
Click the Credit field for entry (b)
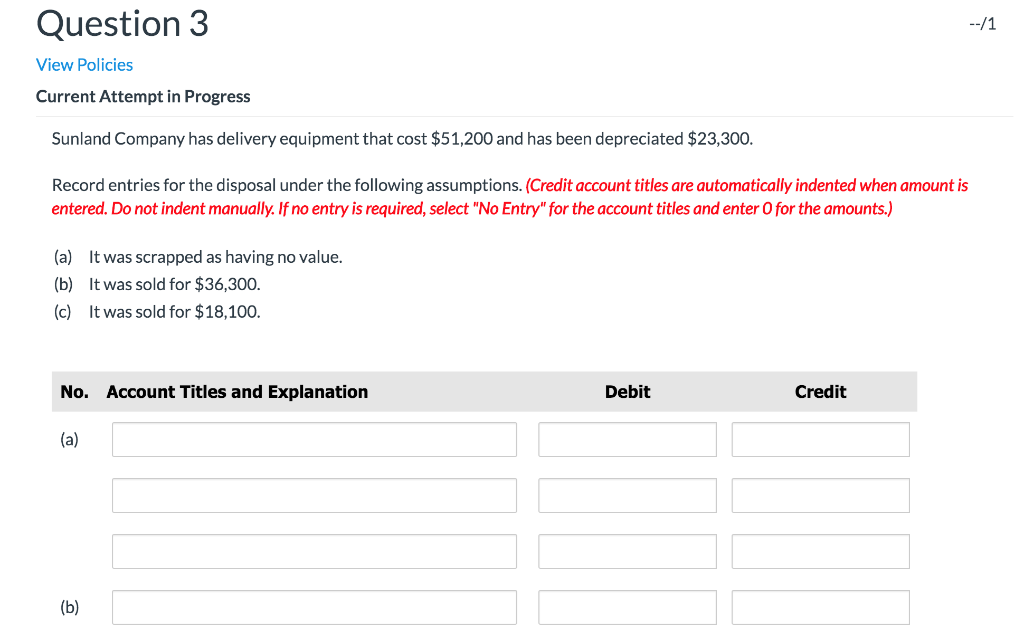coord(820,607)
